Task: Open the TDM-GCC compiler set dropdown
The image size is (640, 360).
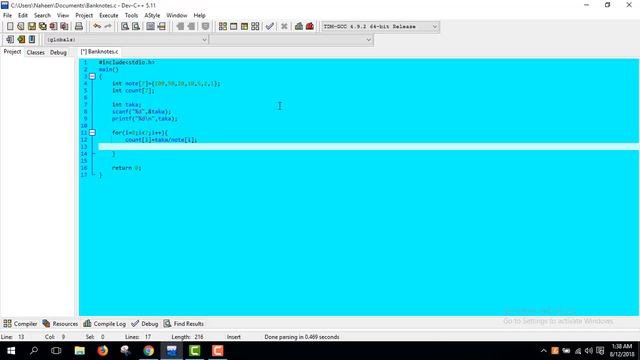Action: coord(380,27)
